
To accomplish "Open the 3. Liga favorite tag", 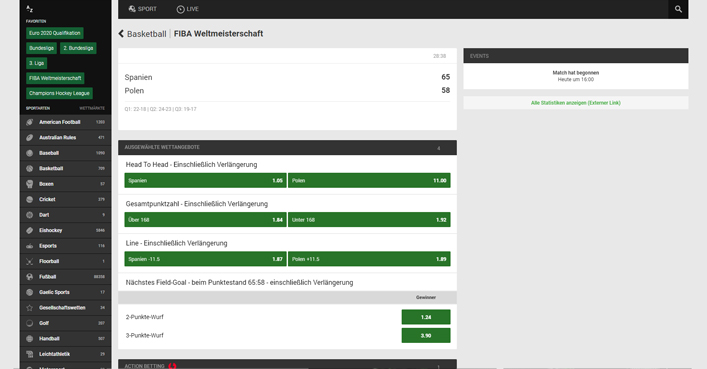I will pyautogui.click(x=37, y=63).
